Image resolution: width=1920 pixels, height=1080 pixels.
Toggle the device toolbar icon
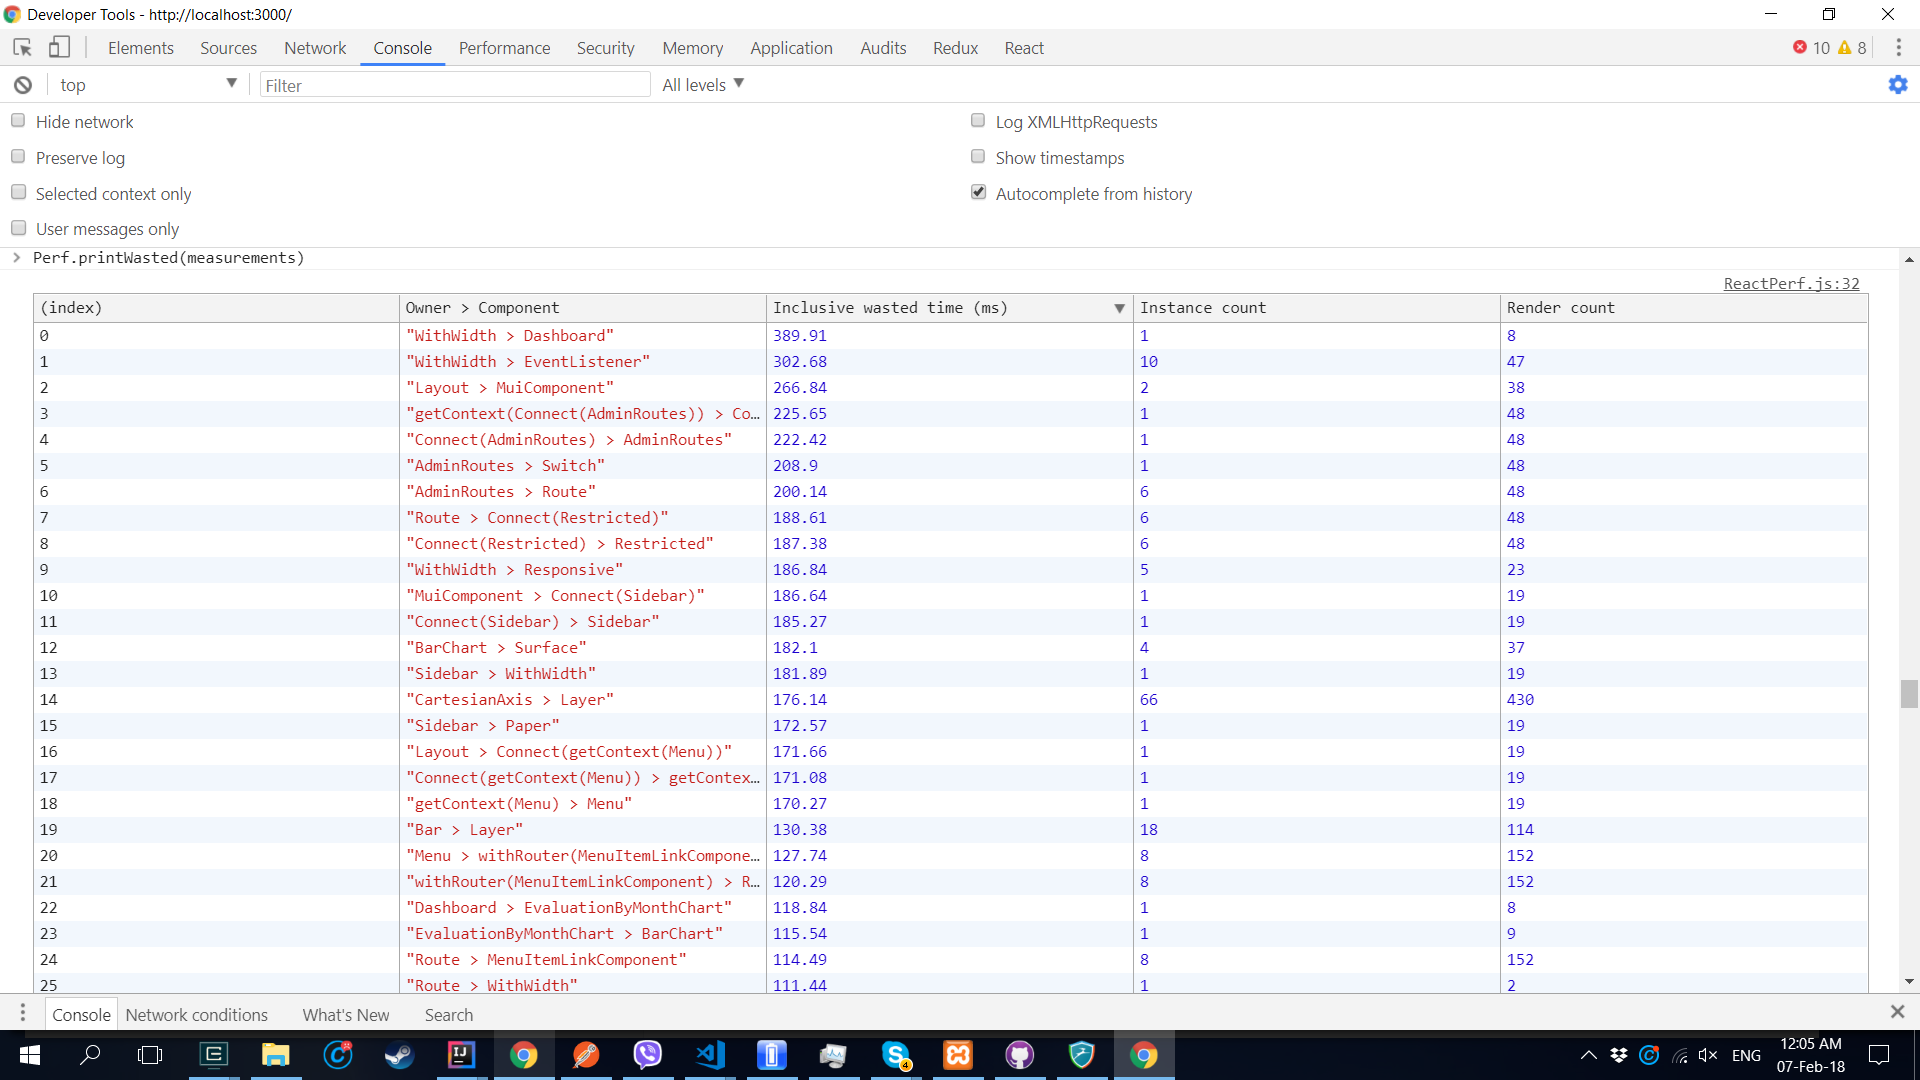pos(59,47)
